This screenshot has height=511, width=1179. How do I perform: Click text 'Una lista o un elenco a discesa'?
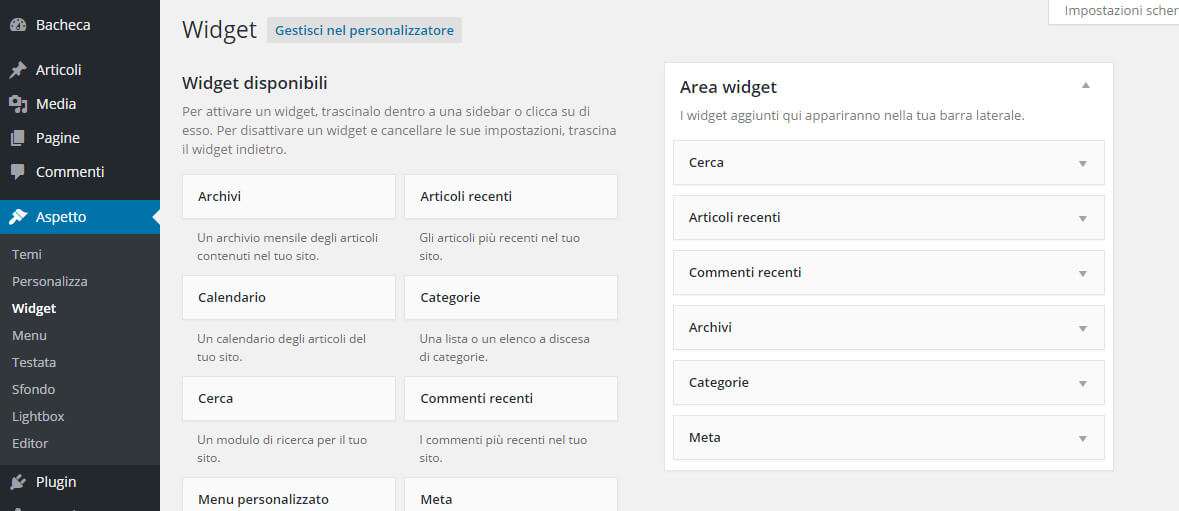click(x=505, y=339)
